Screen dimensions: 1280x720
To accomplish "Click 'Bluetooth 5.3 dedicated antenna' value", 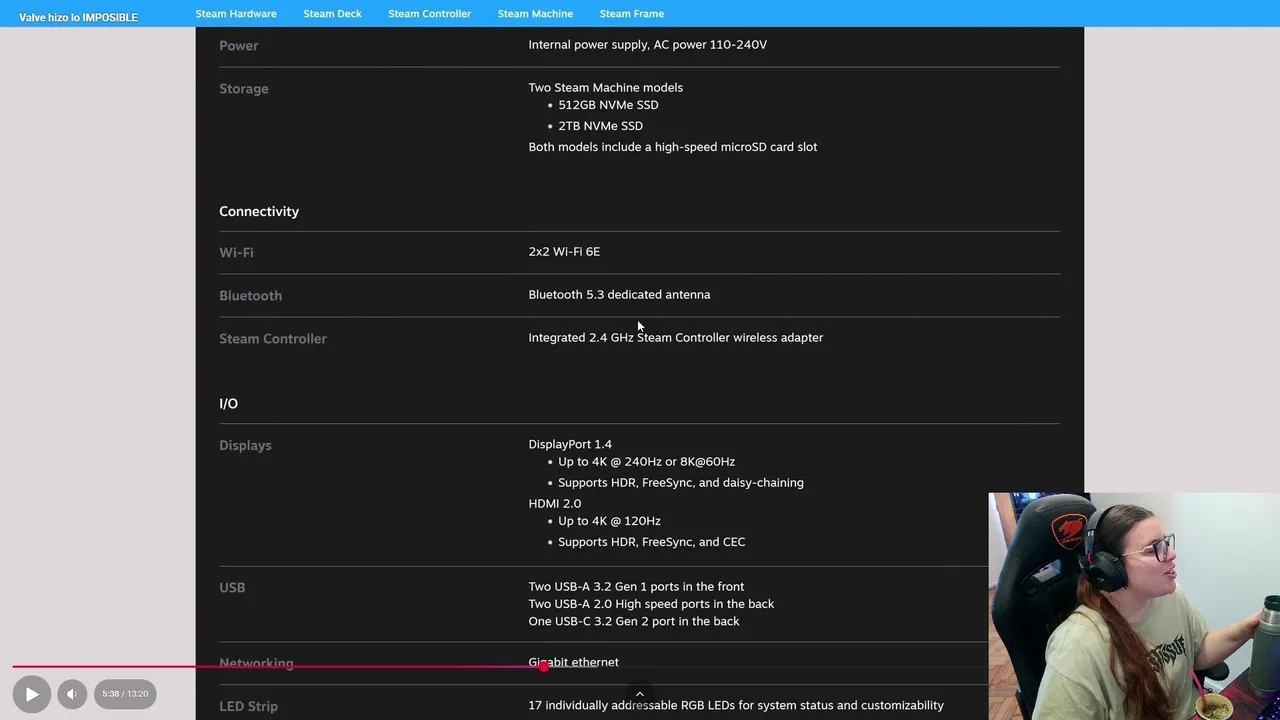I will tap(619, 295).
